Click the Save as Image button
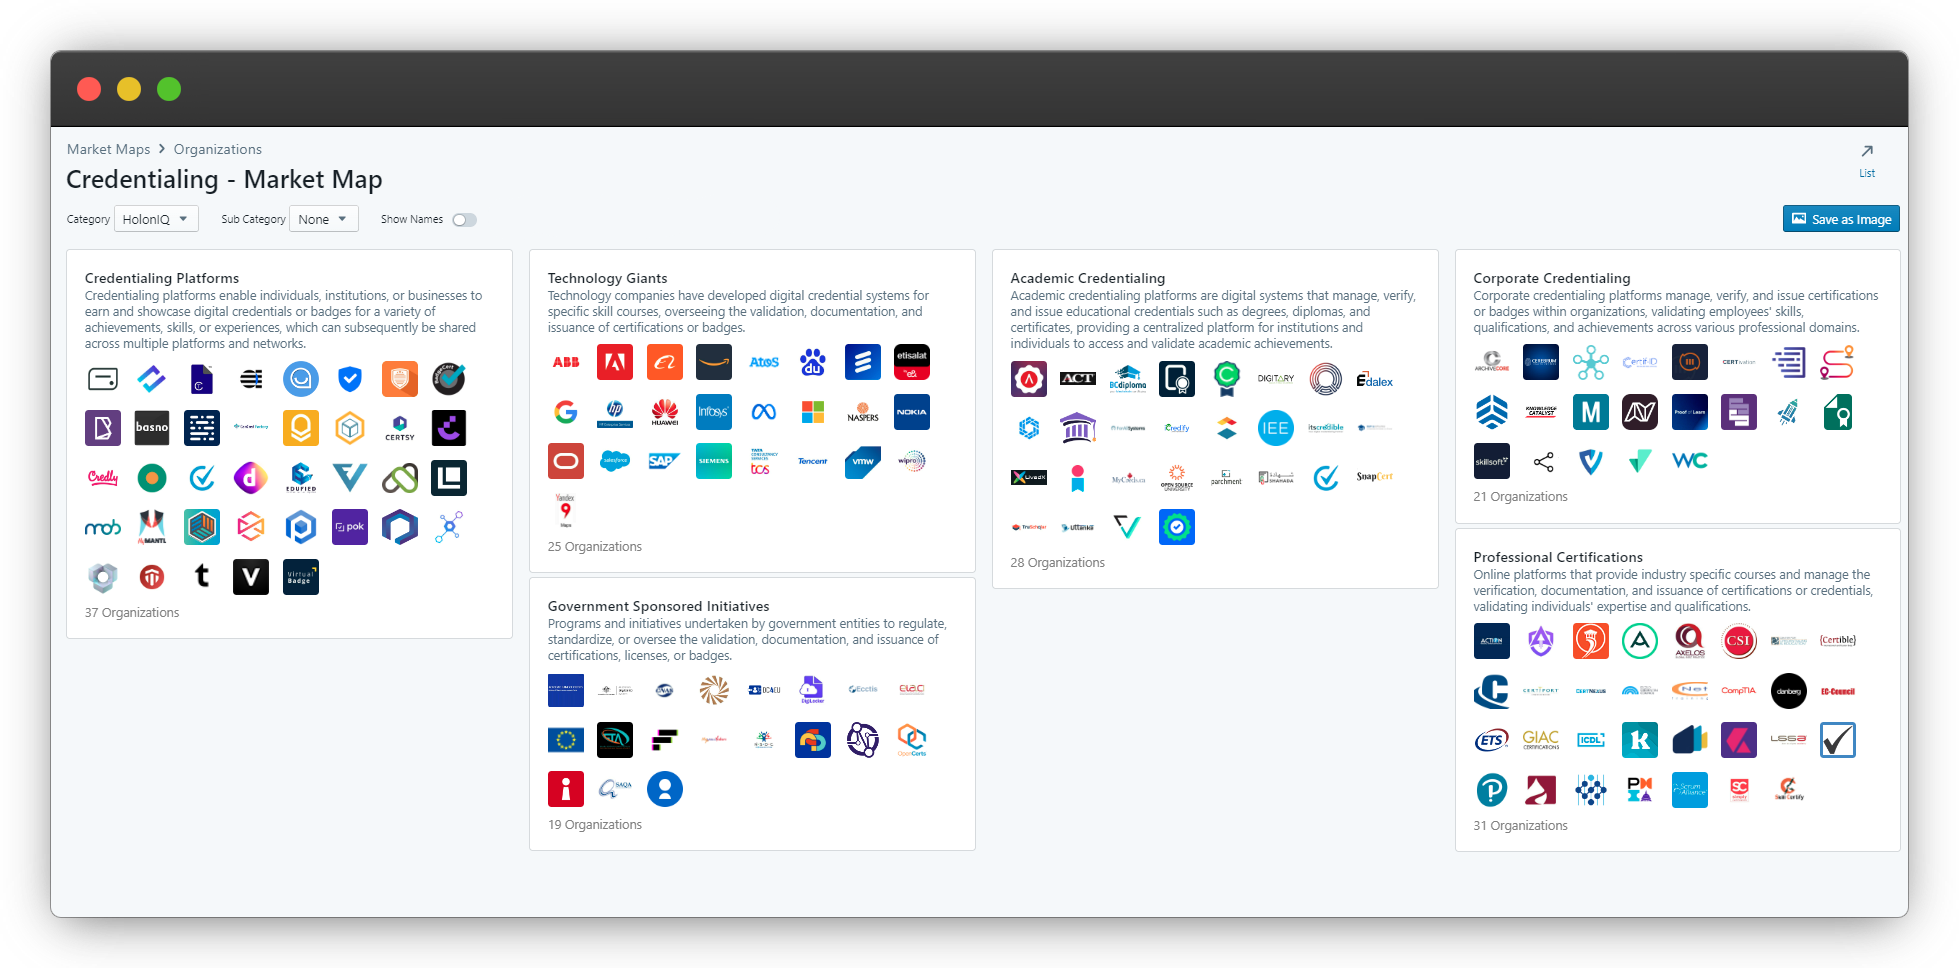 [1841, 219]
